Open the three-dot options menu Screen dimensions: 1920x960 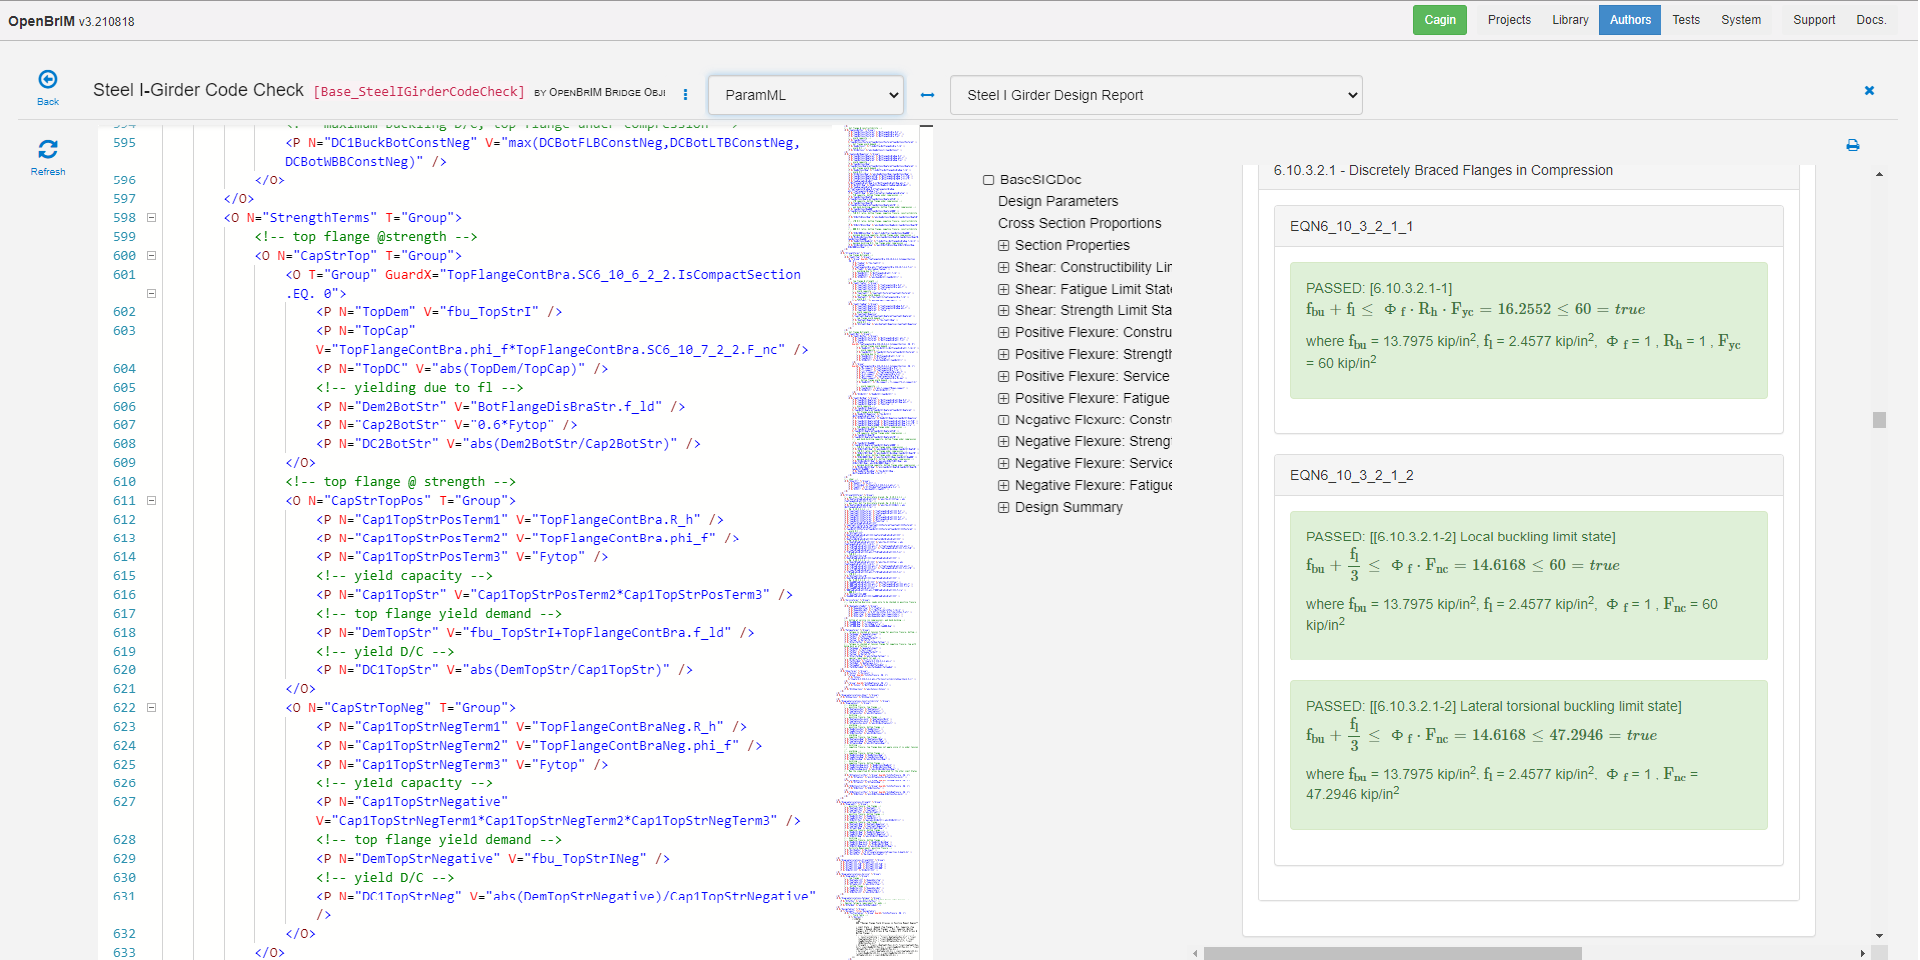(685, 95)
